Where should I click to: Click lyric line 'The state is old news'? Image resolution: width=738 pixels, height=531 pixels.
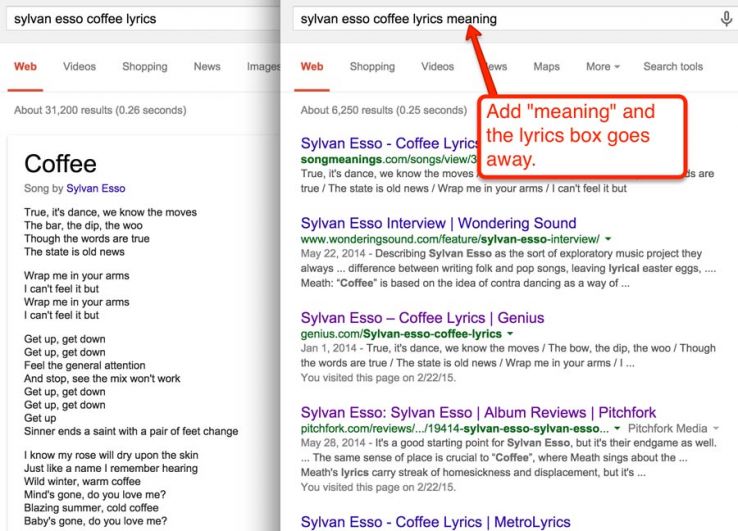click(74, 252)
